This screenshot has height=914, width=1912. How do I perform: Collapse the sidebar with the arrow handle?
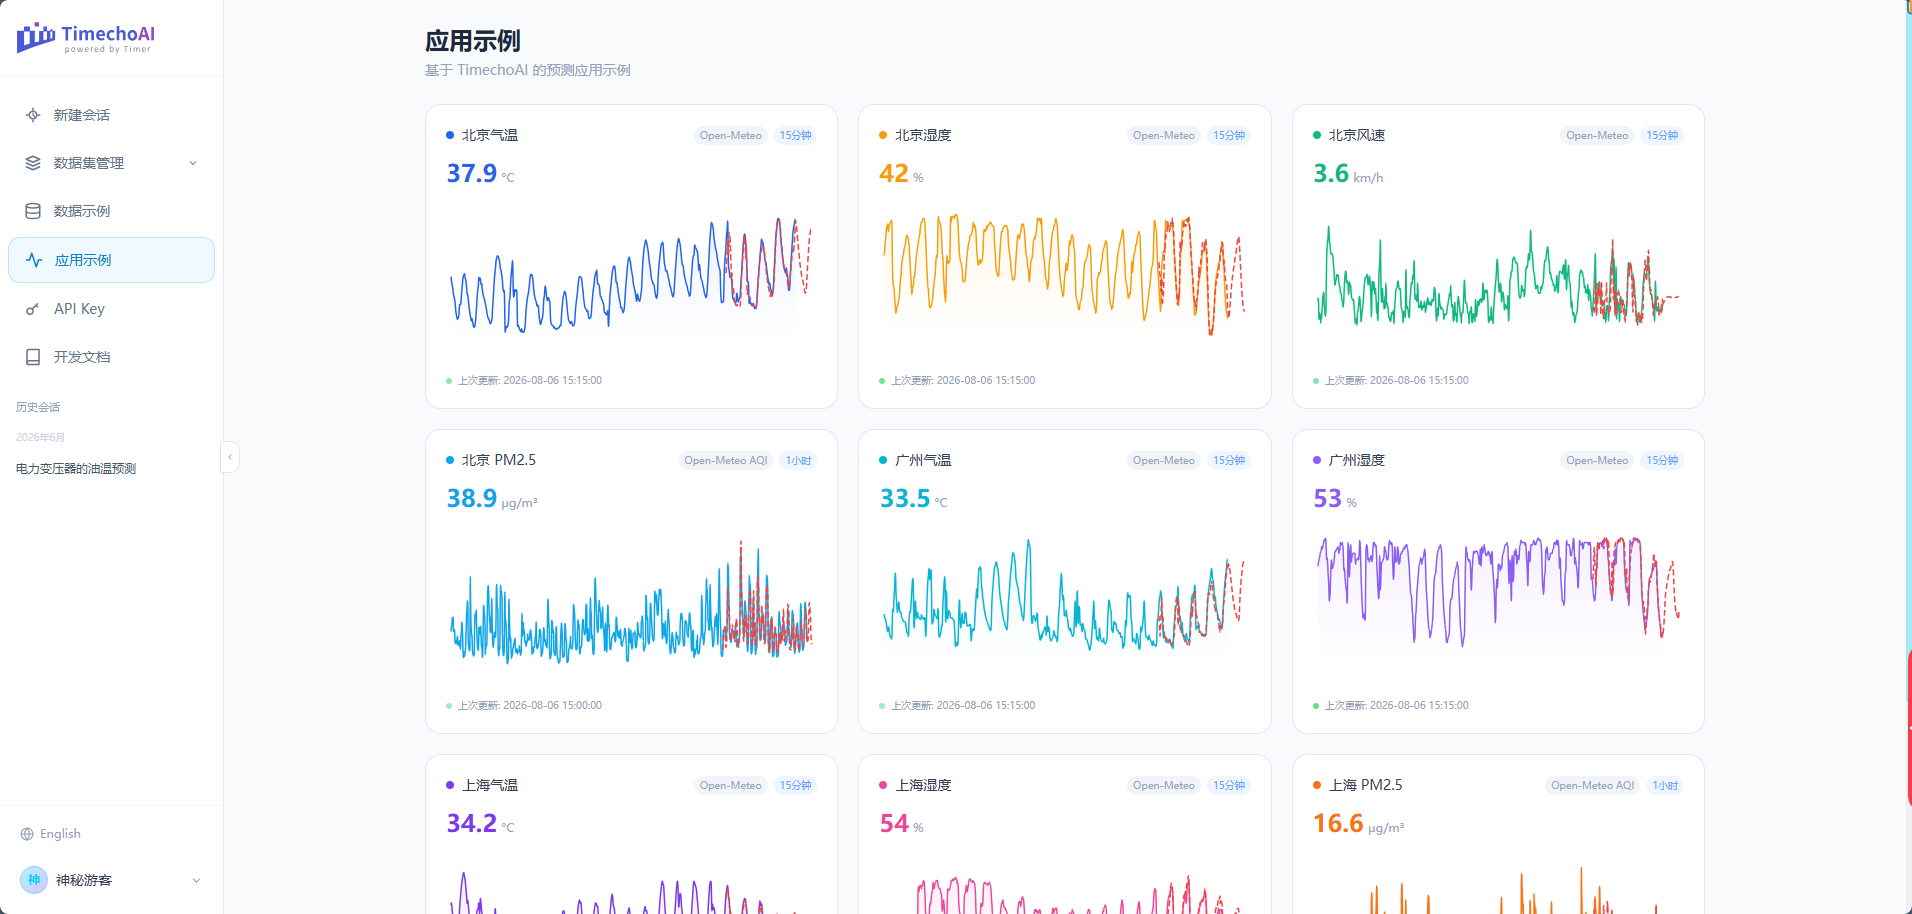[230, 457]
